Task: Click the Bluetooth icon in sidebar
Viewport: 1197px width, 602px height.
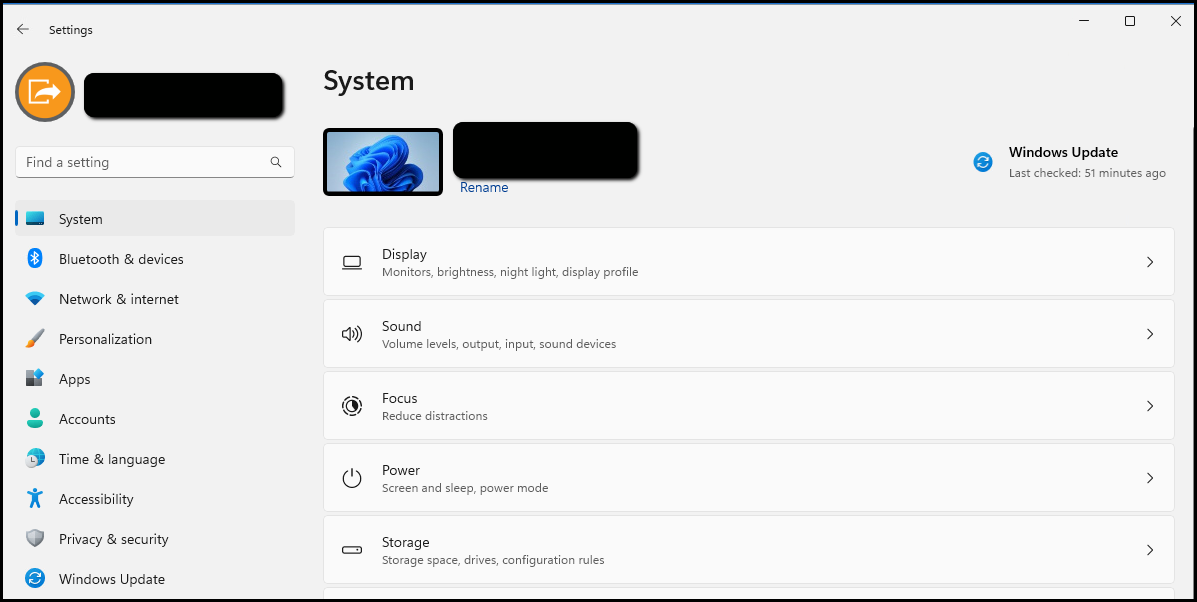Action: pyautogui.click(x=35, y=259)
